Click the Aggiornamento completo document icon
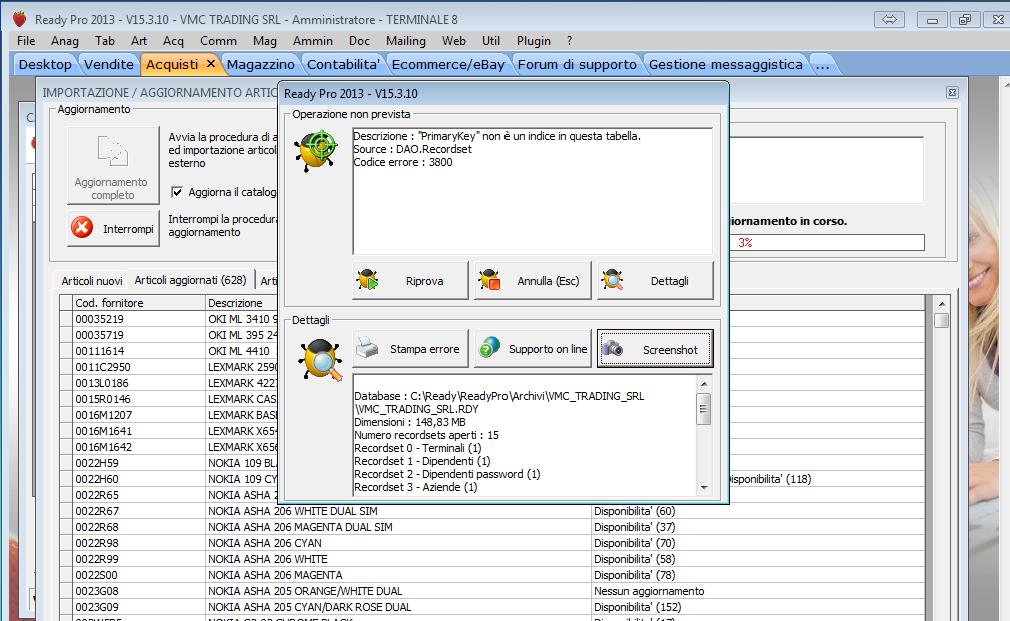Image resolution: width=1010 pixels, height=621 pixels. (x=113, y=151)
